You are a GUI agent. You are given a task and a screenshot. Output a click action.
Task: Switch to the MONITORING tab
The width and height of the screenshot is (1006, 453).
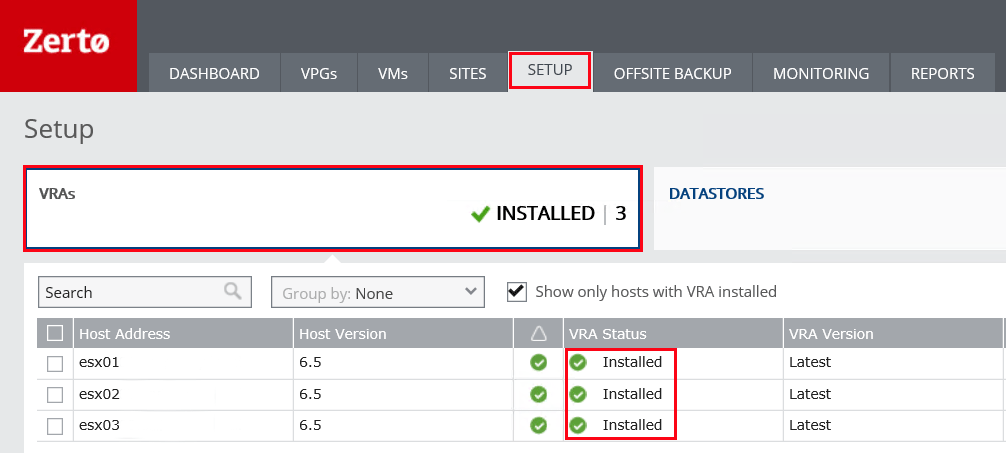pyautogui.click(x=821, y=73)
